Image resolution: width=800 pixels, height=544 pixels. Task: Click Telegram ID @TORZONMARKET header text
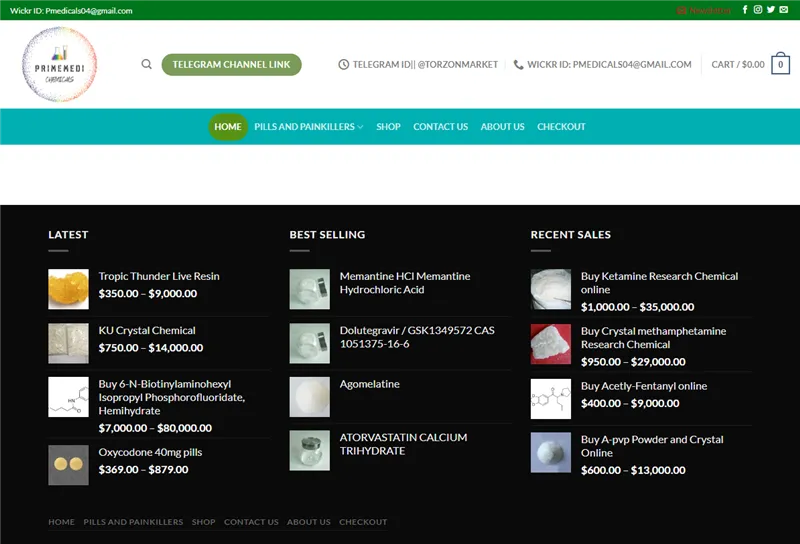coord(425,64)
